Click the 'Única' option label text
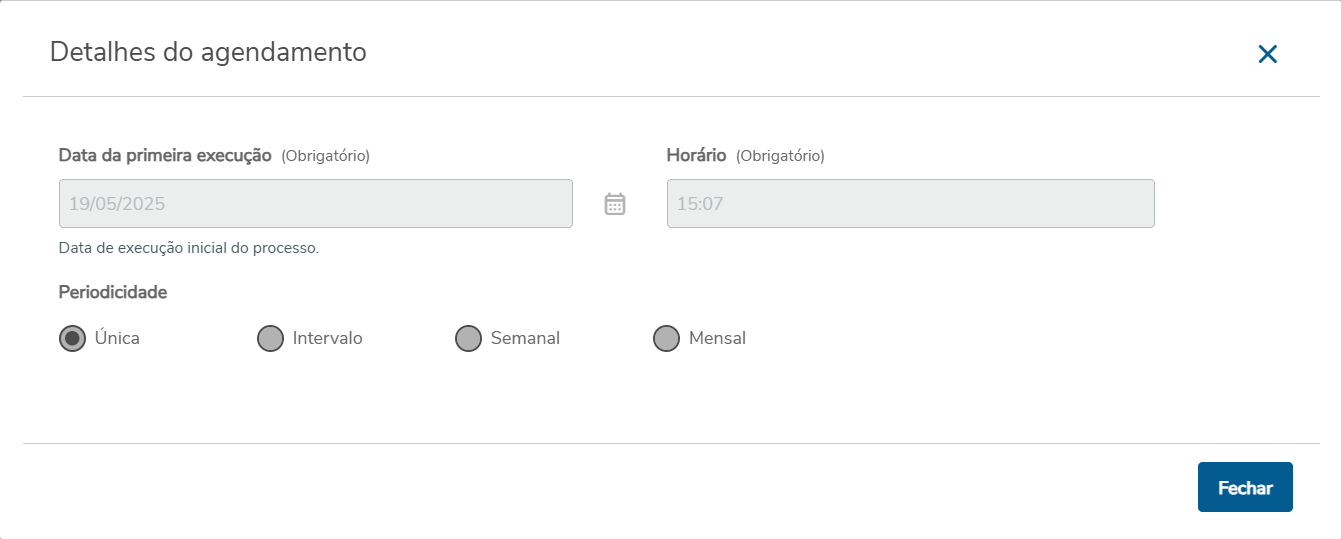This screenshot has width=1341, height=539. pyautogui.click(x=117, y=338)
